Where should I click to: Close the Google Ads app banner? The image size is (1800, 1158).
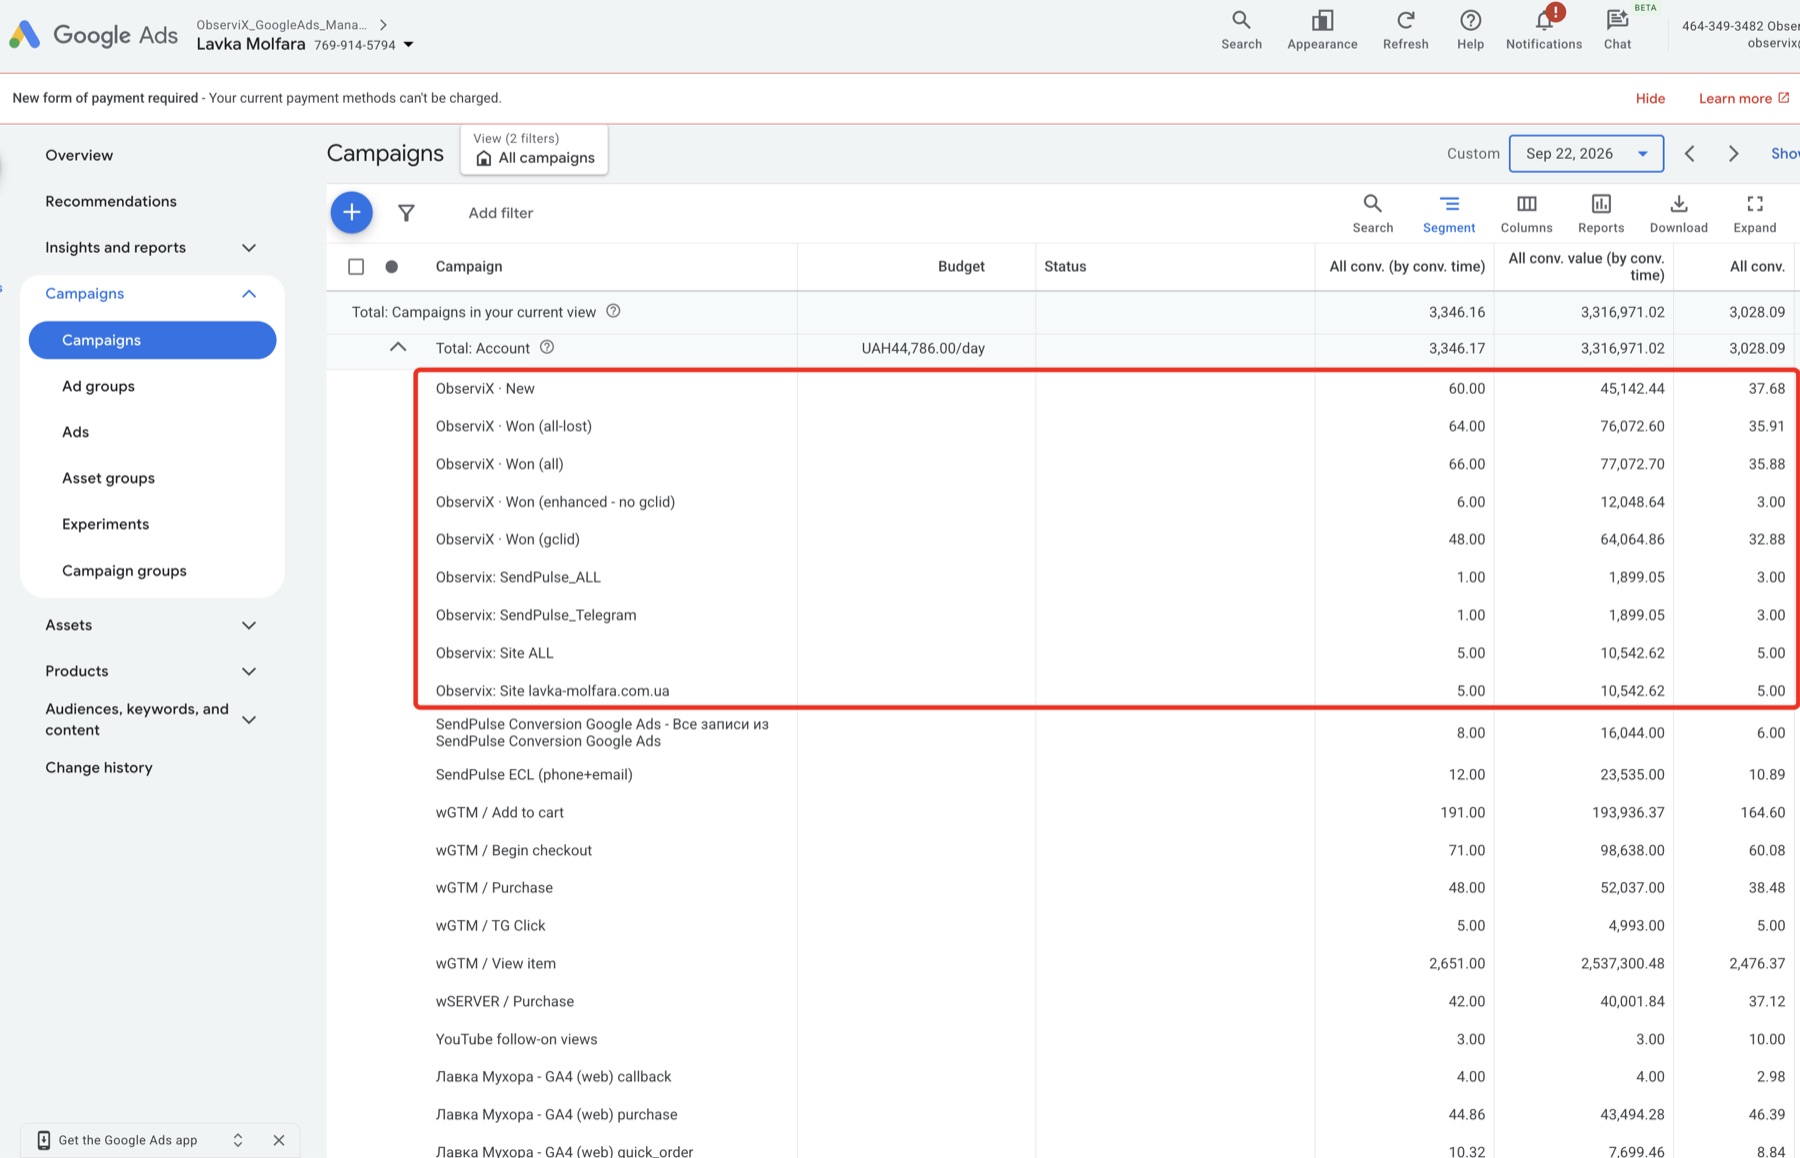click(x=279, y=1140)
